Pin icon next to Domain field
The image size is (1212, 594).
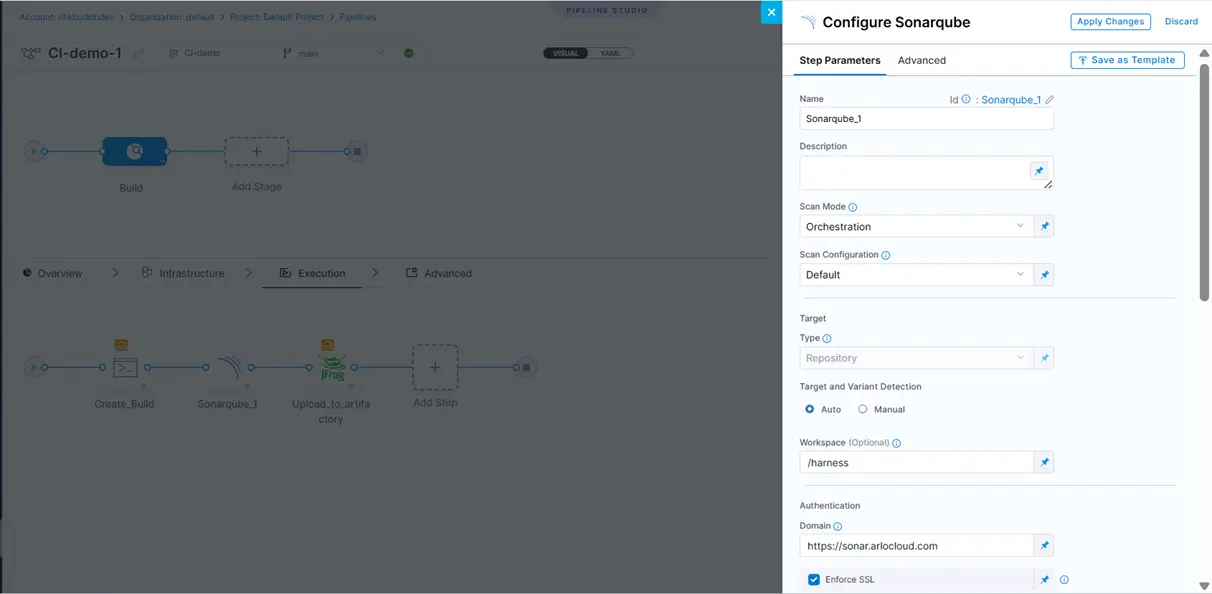coord(1044,546)
